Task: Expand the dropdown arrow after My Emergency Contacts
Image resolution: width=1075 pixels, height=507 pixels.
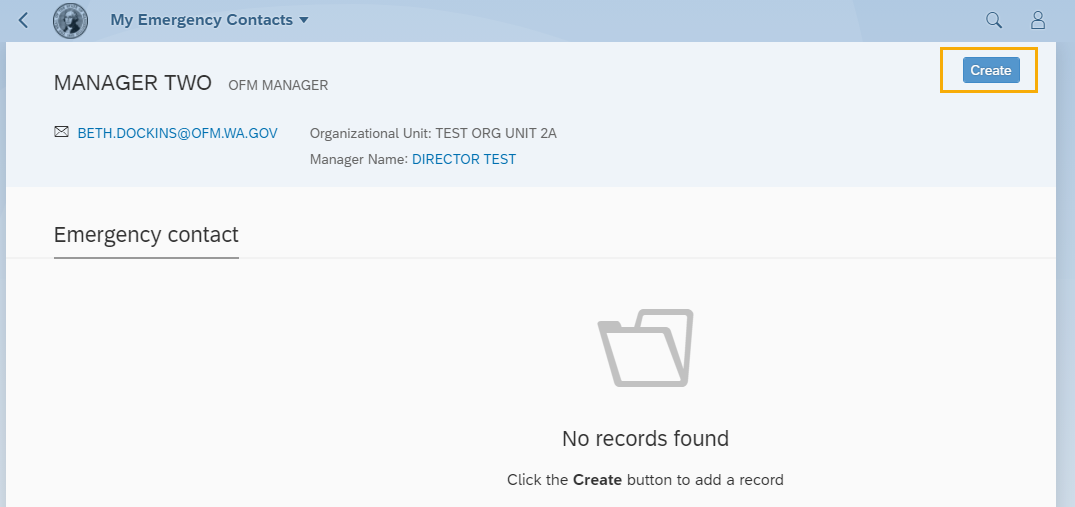Action: tap(304, 20)
